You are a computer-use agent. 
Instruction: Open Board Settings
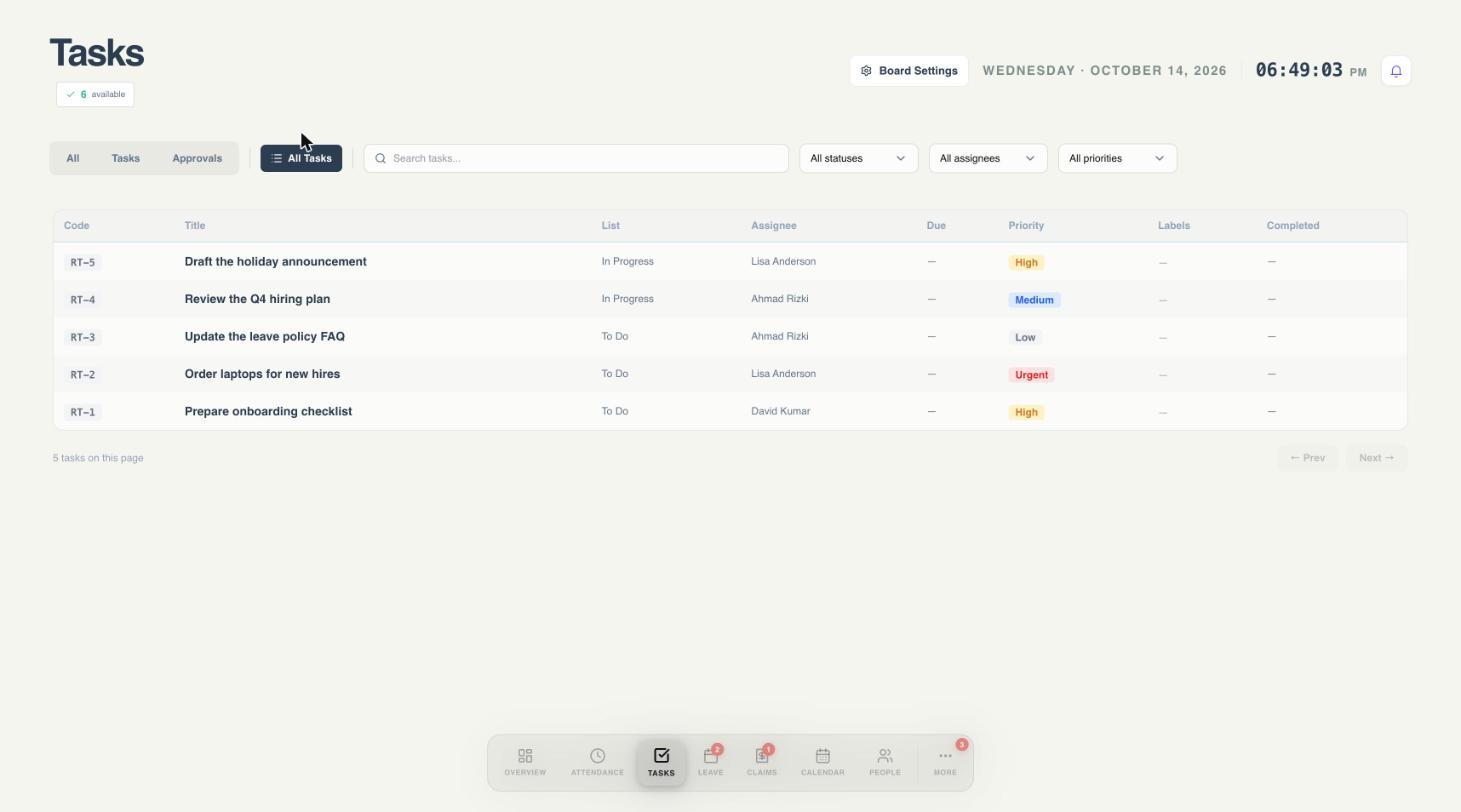tap(909, 71)
